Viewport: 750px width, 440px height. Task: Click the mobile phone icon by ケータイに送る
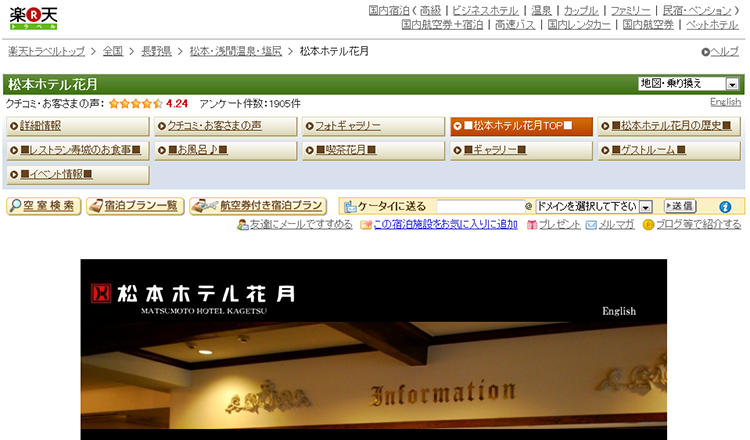[350, 206]
